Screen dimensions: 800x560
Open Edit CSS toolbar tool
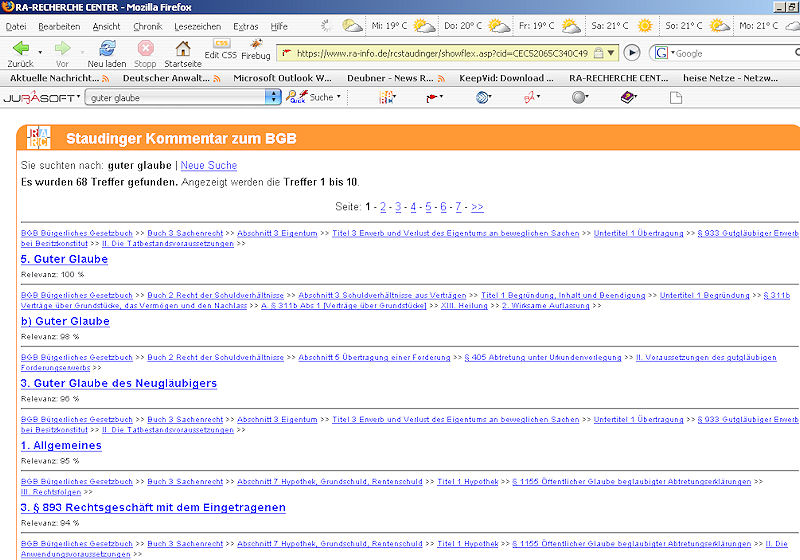(219, 47)
